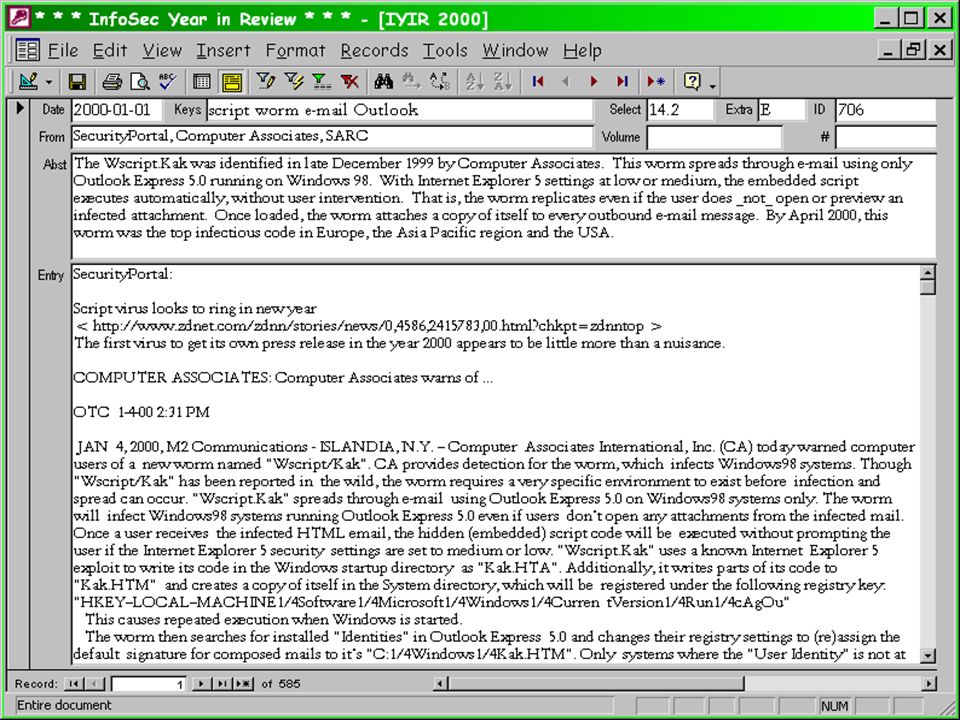Screen dimensions: 960x720
Task: Click Entry vertical scrollbar thumb
Action: pyautogui.click(x=928, y=287)
